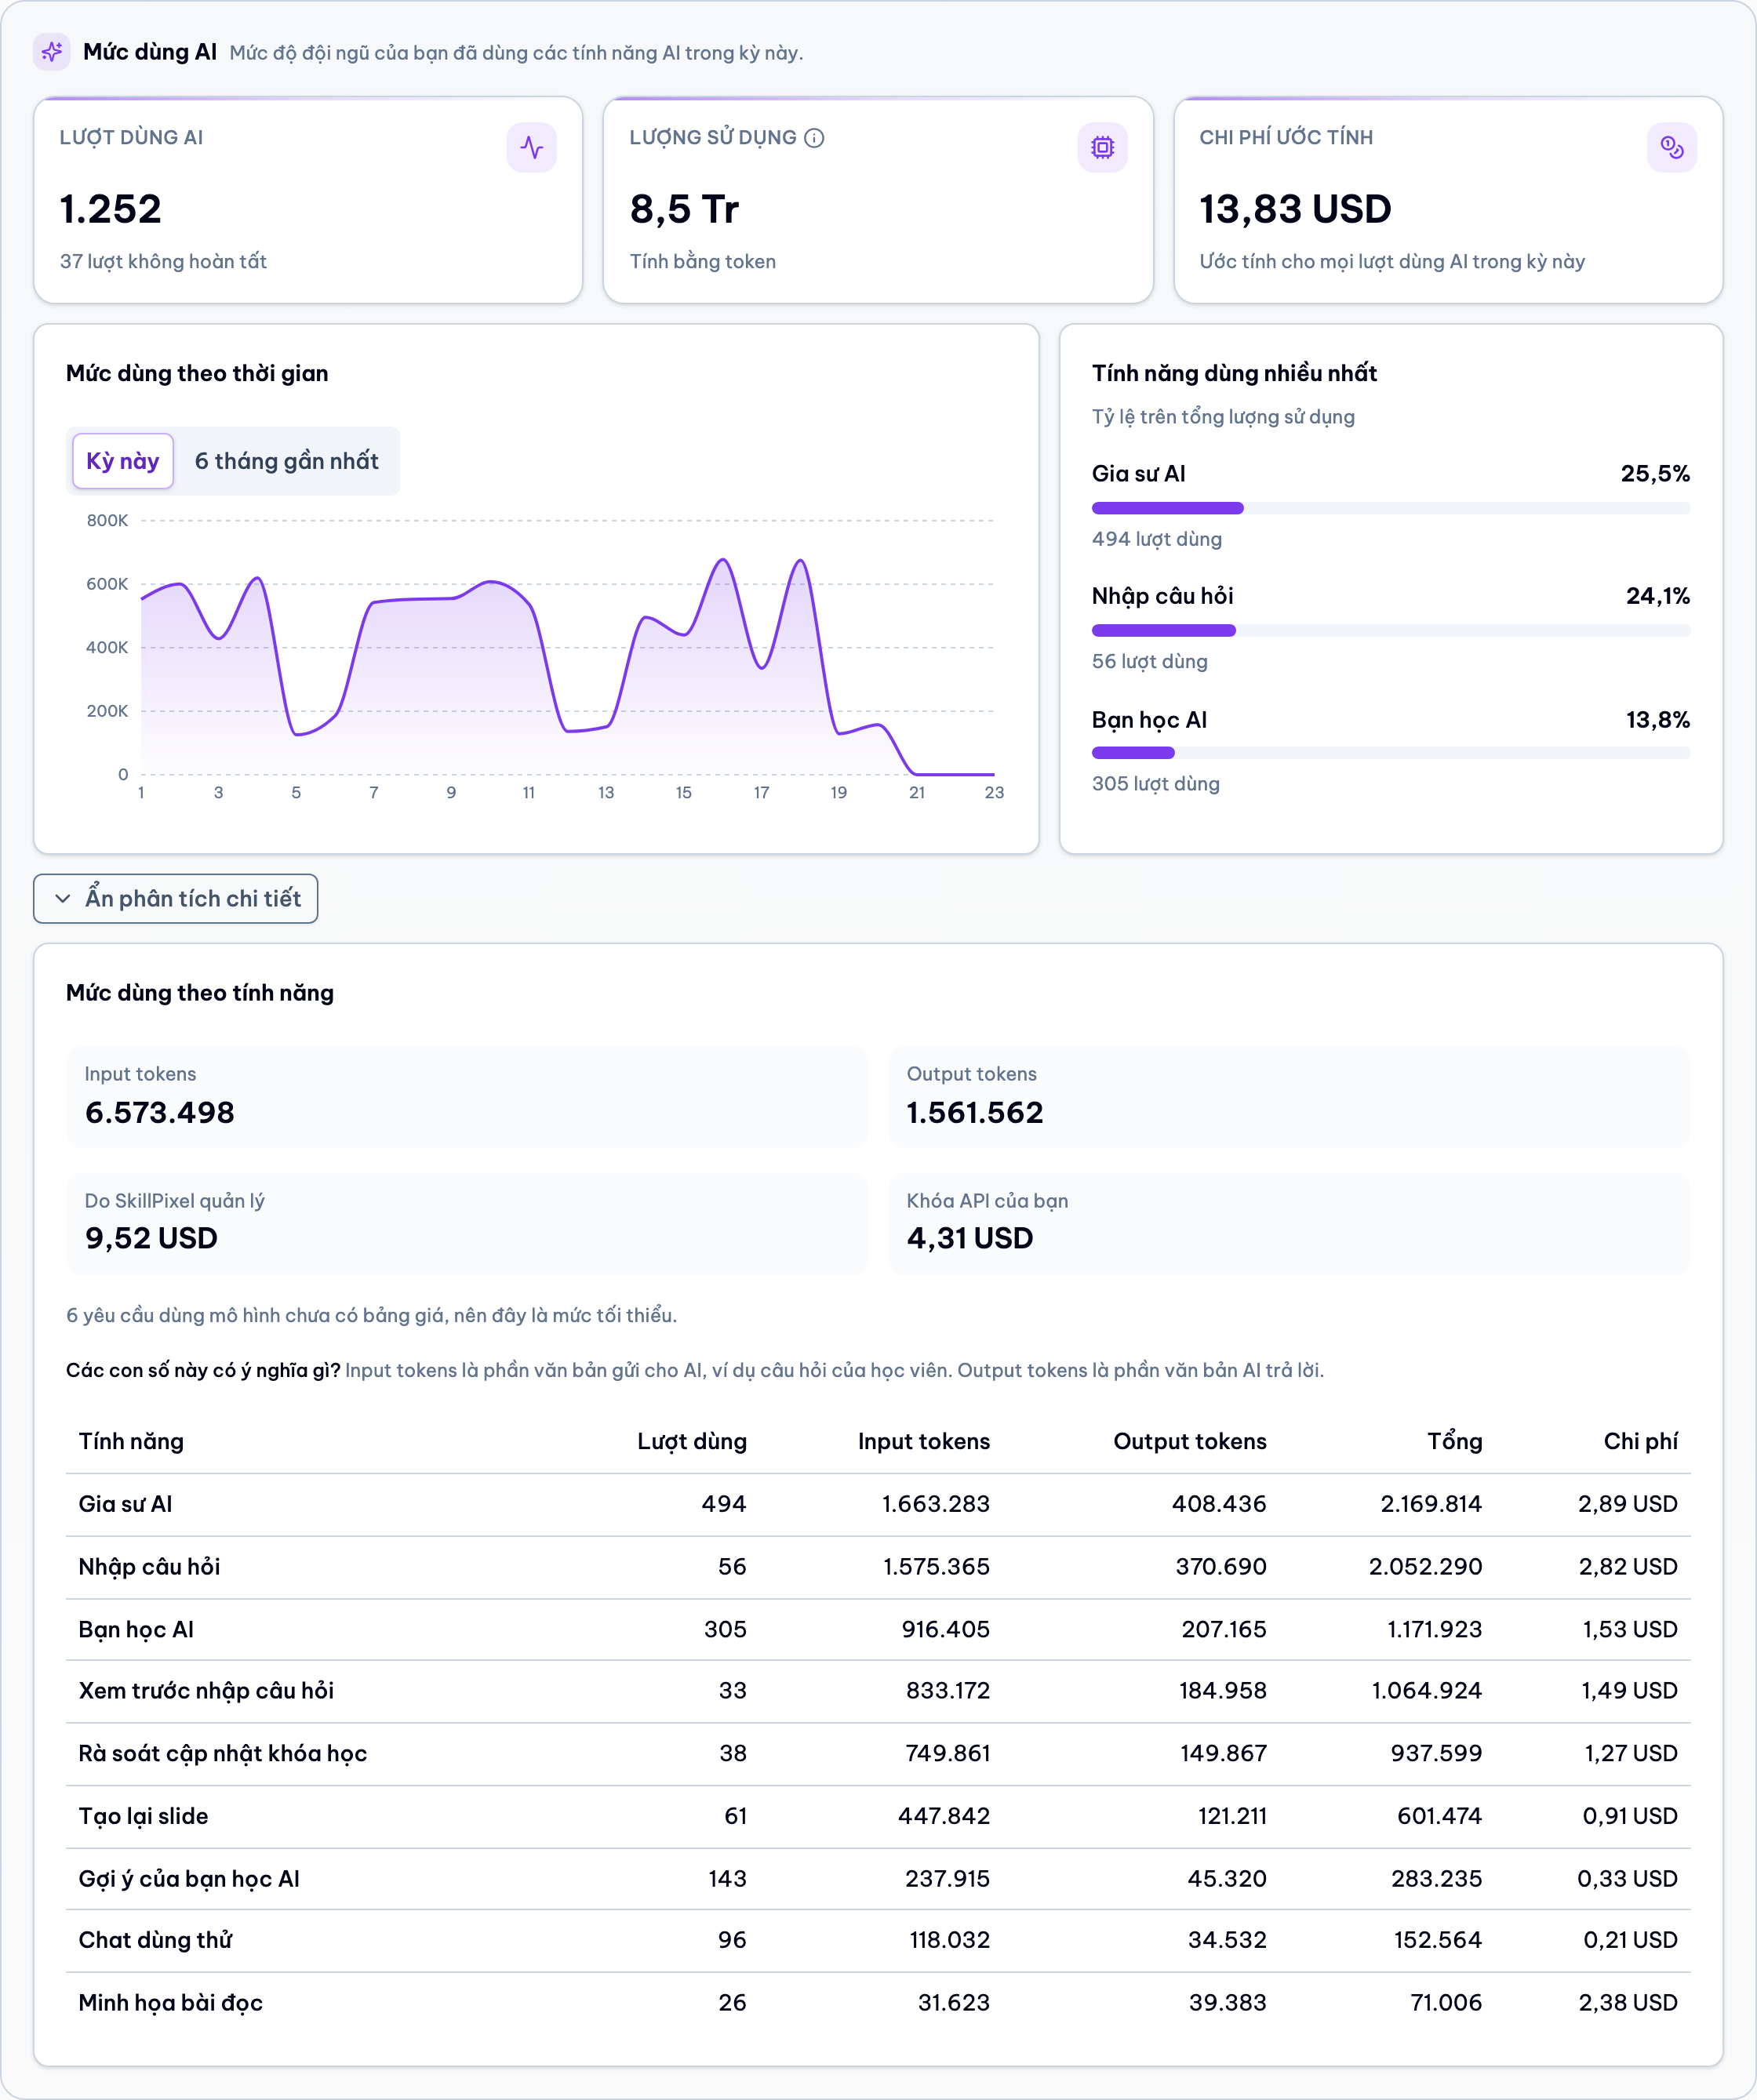Click the 2.052.290 total cell

click(x=1425, y=1567)
